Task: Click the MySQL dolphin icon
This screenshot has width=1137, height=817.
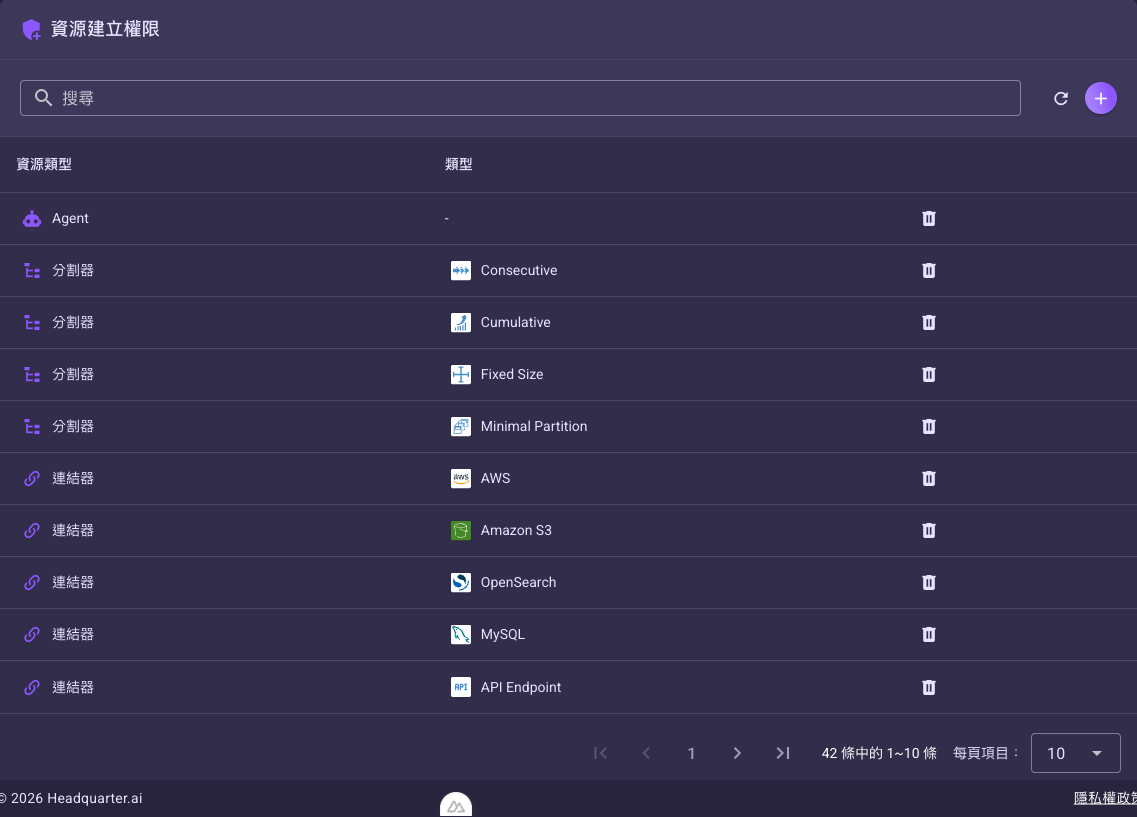Action: click(x=460, y=634)
